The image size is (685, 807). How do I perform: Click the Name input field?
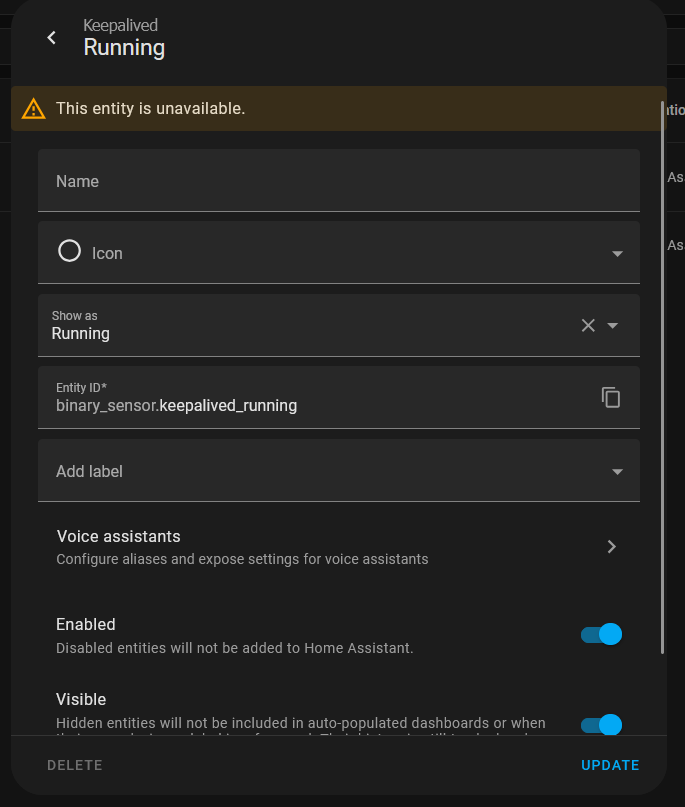tap(338, 181)
